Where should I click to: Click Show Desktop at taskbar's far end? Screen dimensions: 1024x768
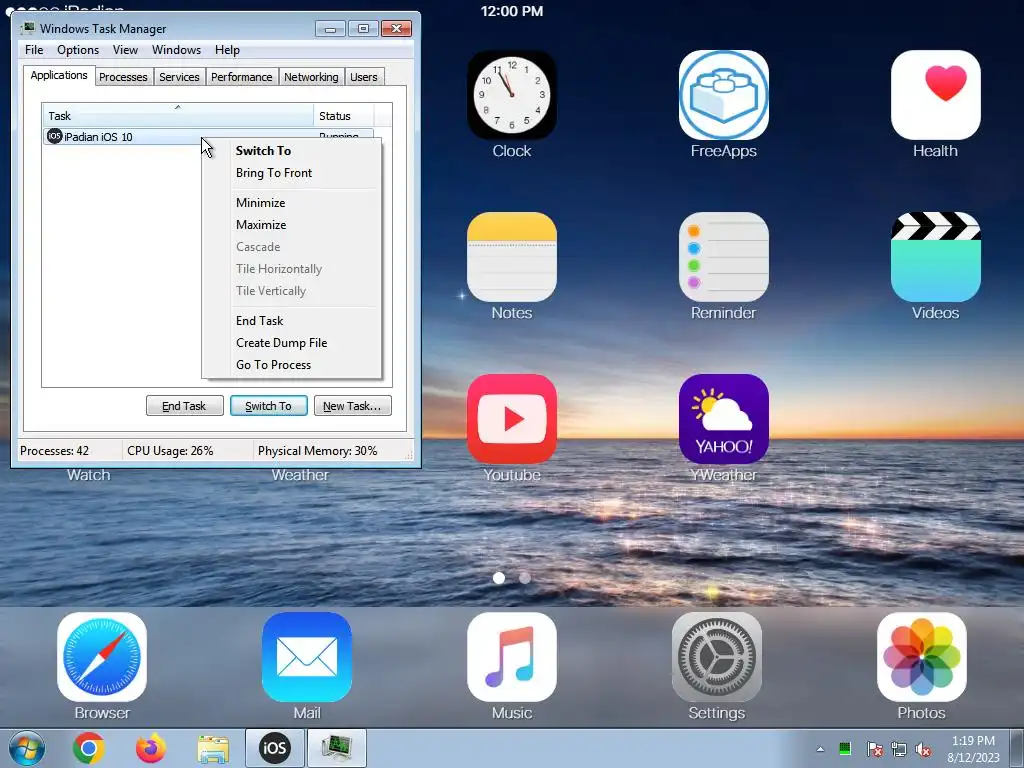[x=1017, y=748]
